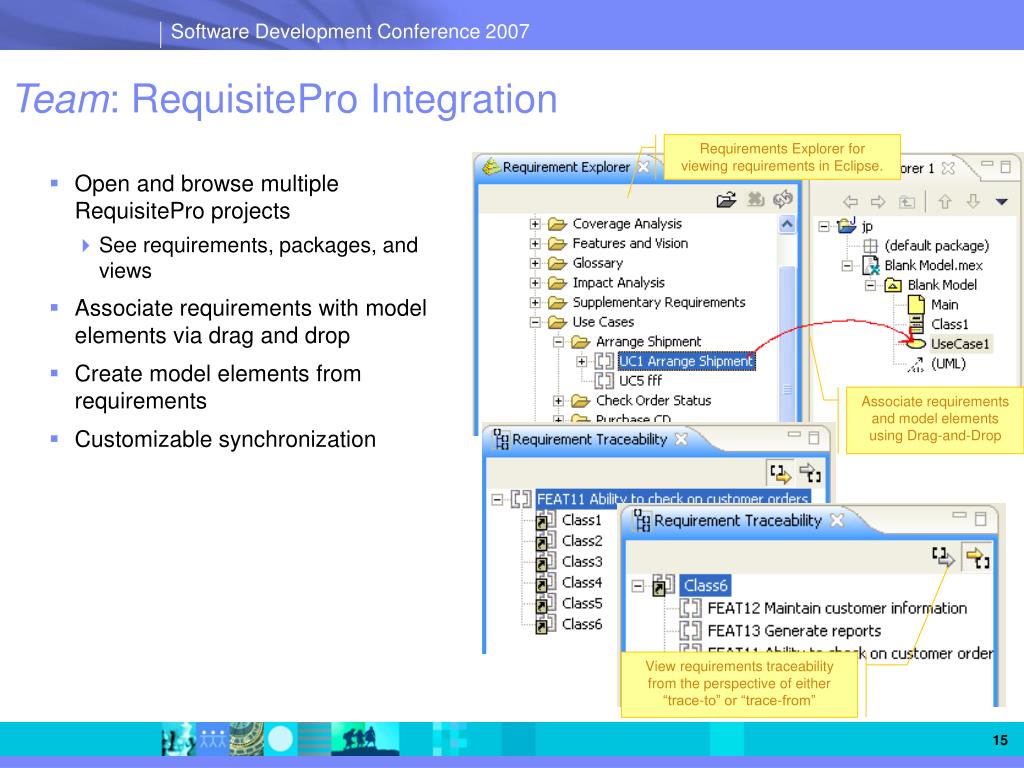
Task: Click the Blank Model package icon
Action: [x=893, y=285]
